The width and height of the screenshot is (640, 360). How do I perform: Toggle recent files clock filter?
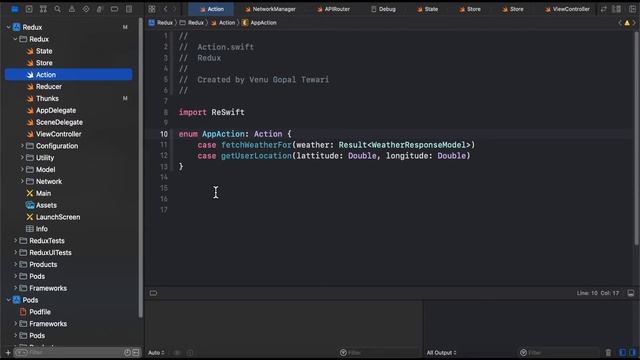127,352
